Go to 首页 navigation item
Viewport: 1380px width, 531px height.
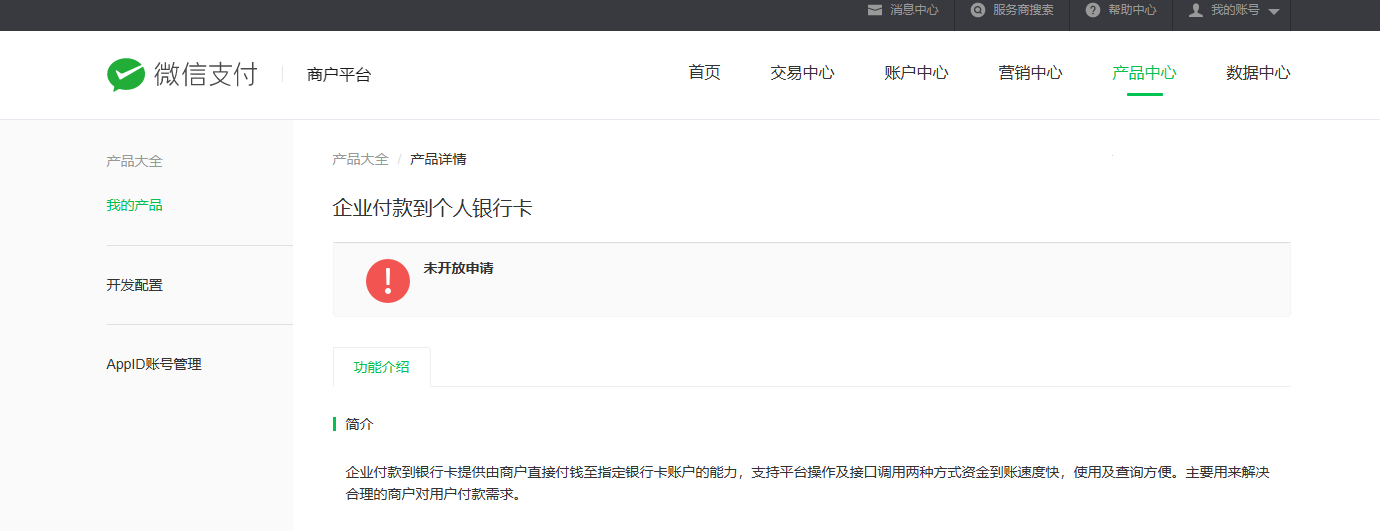(x=704, y=73)
